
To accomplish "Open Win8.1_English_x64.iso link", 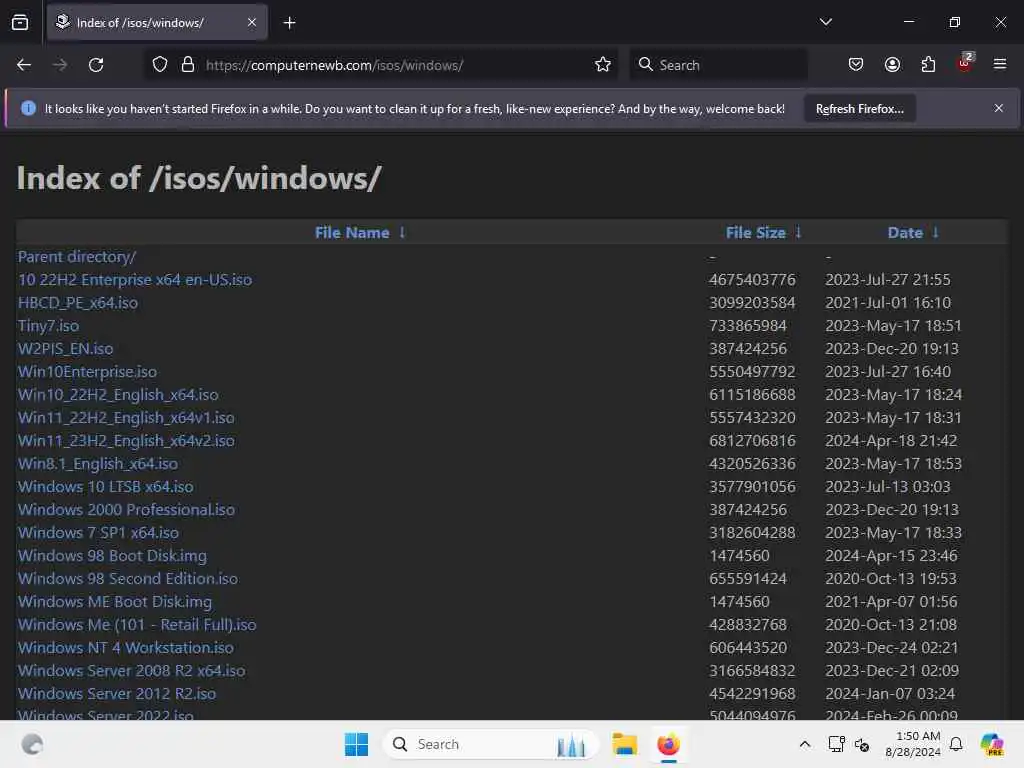I will point(97,464).
